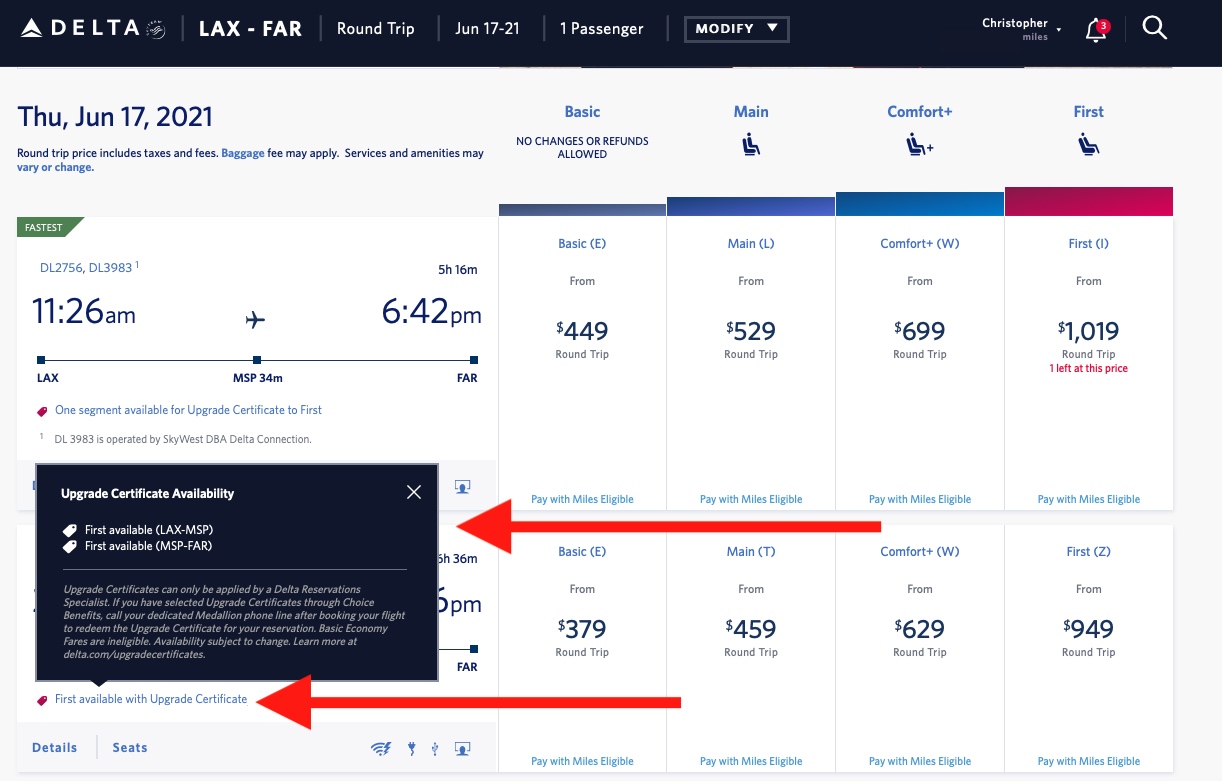The width and height of the screenshot is (1222, 781).
Task: Click tag icon beside First available with Upgrade Certificate
Action: 42,700
